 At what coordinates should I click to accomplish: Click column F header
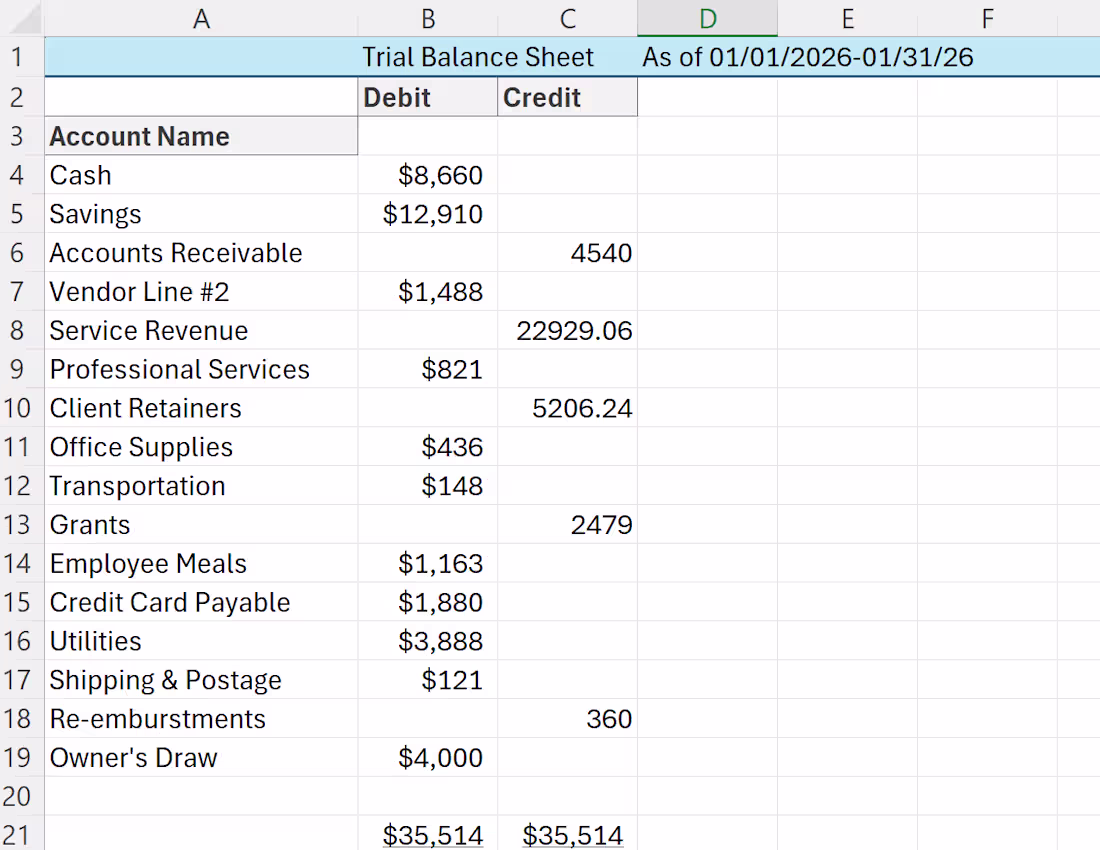(987, 18)
